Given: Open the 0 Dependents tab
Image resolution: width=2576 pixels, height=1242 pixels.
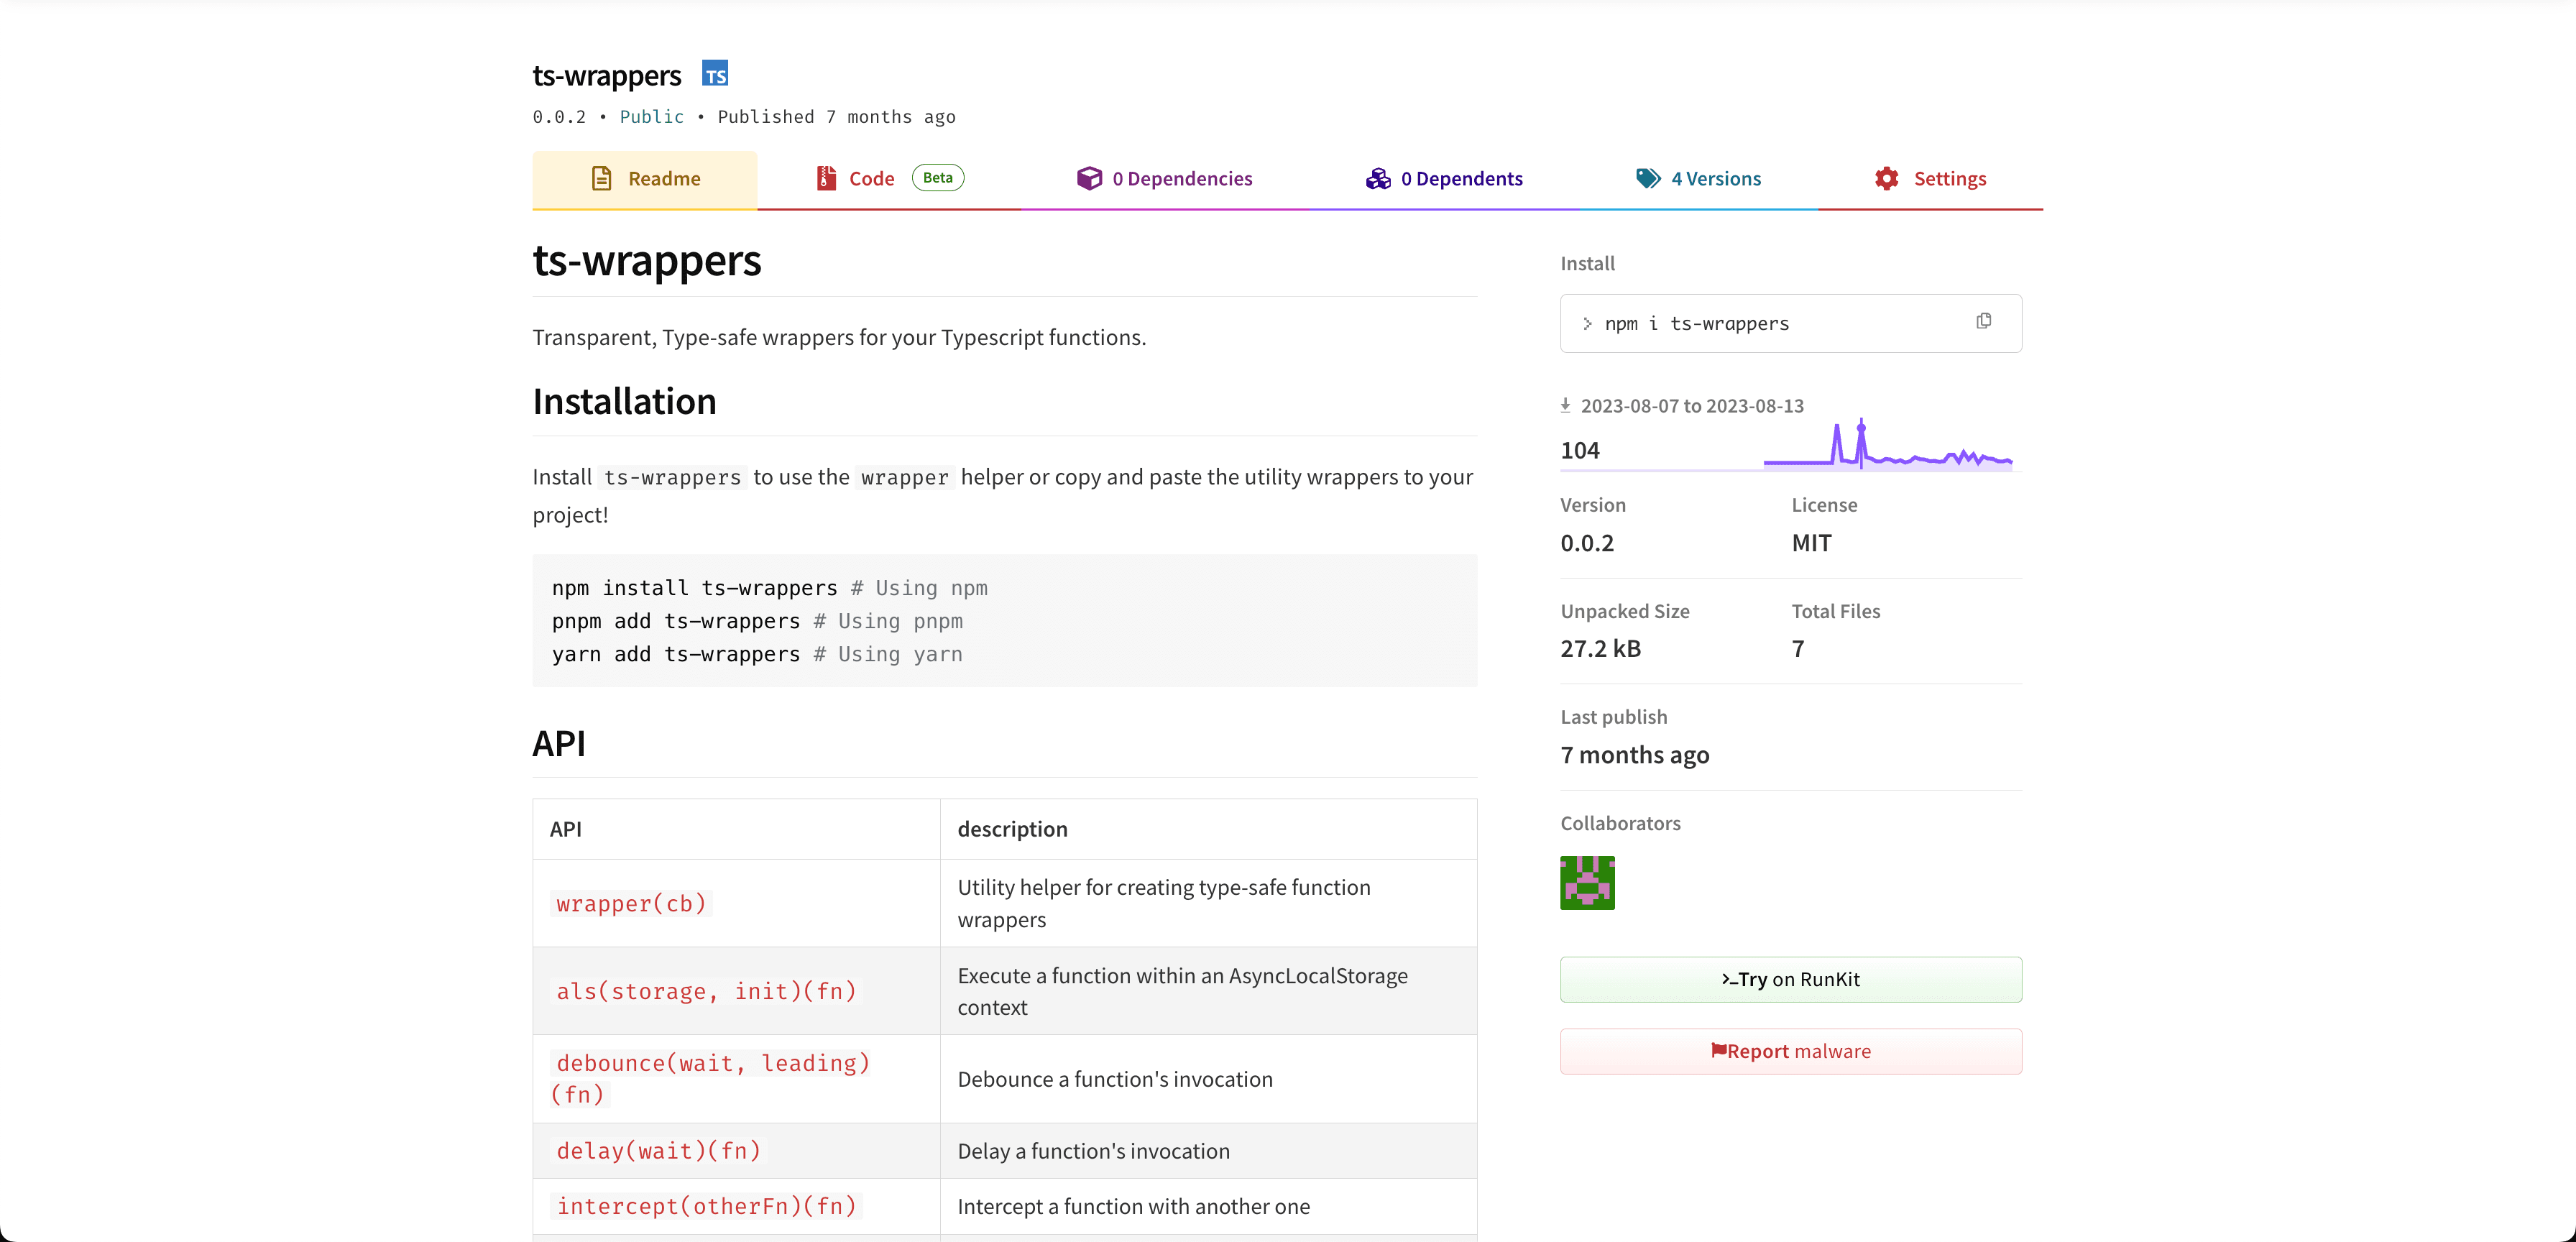Looking at the screenshot, I should 1444,180.
